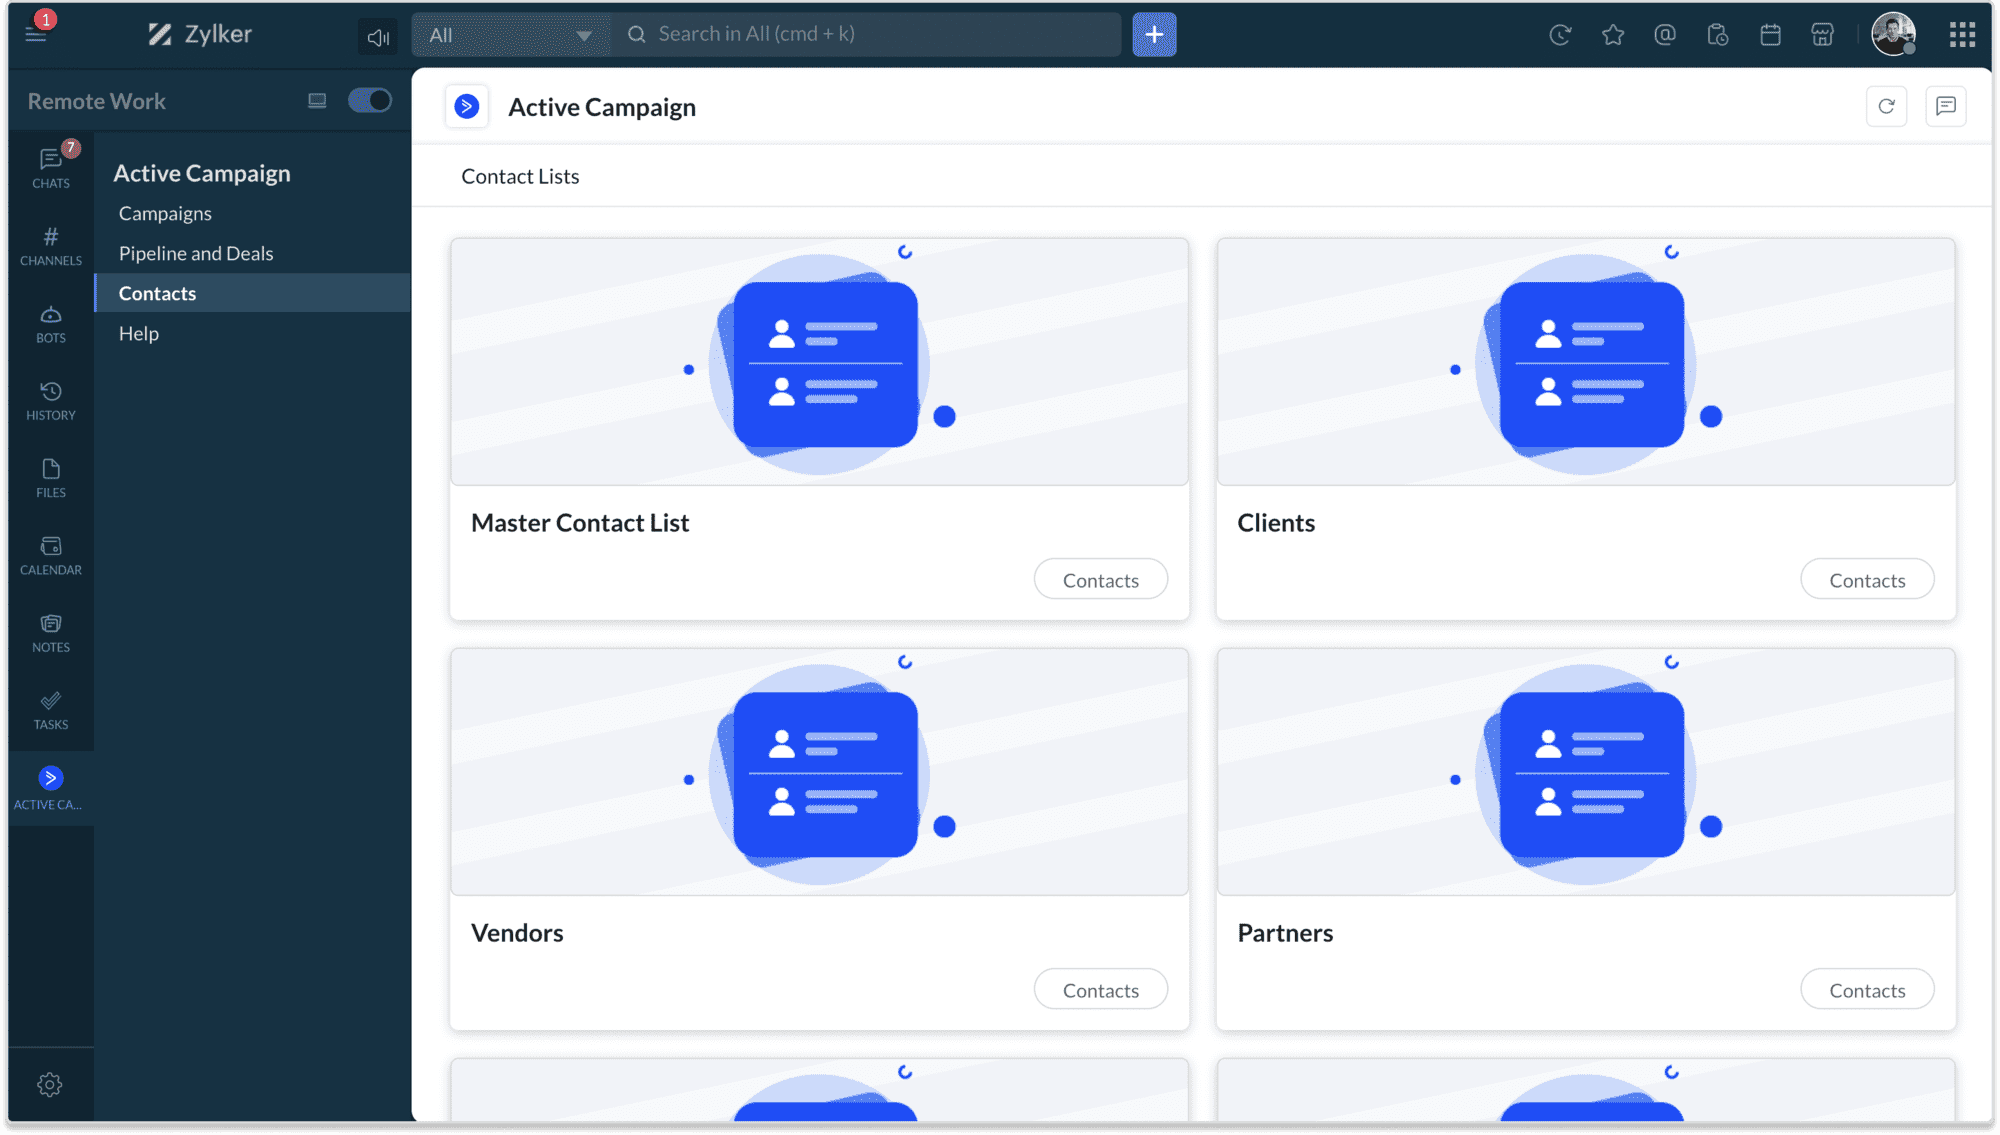Open Bots in the sidebar

51,324
